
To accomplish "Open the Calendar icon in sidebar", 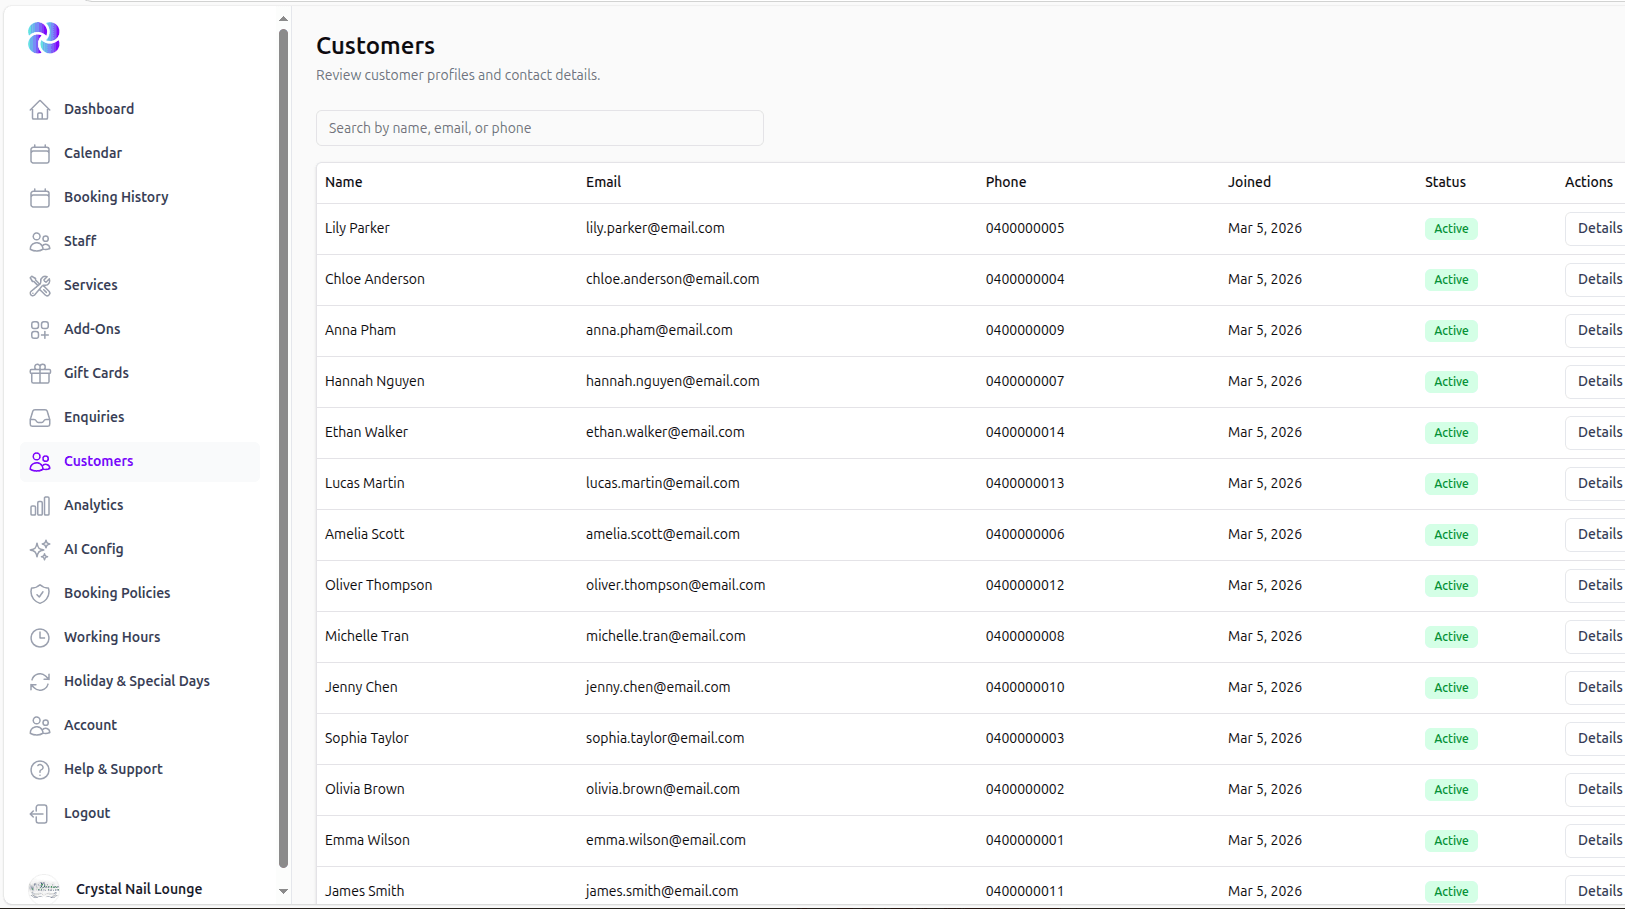I will point(40,153).
